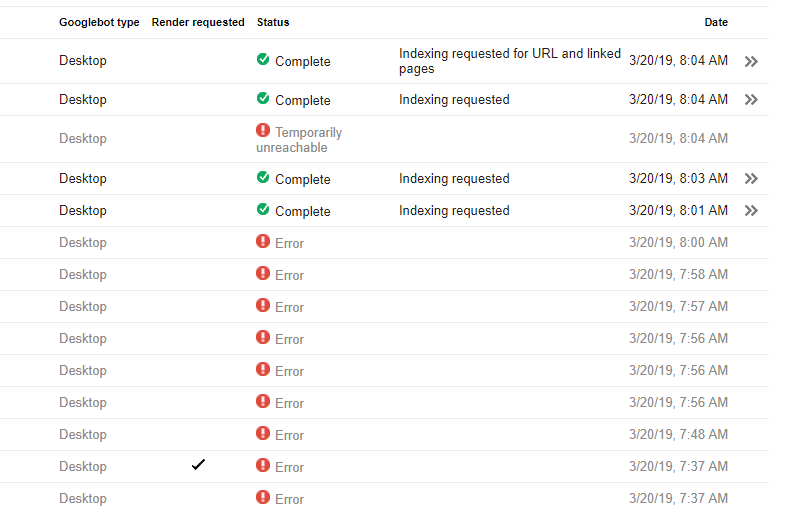Viewport: 788px width, 508px height.
Task: Expand details arrow for 8:03 AM row
Action: pos(751,179)
